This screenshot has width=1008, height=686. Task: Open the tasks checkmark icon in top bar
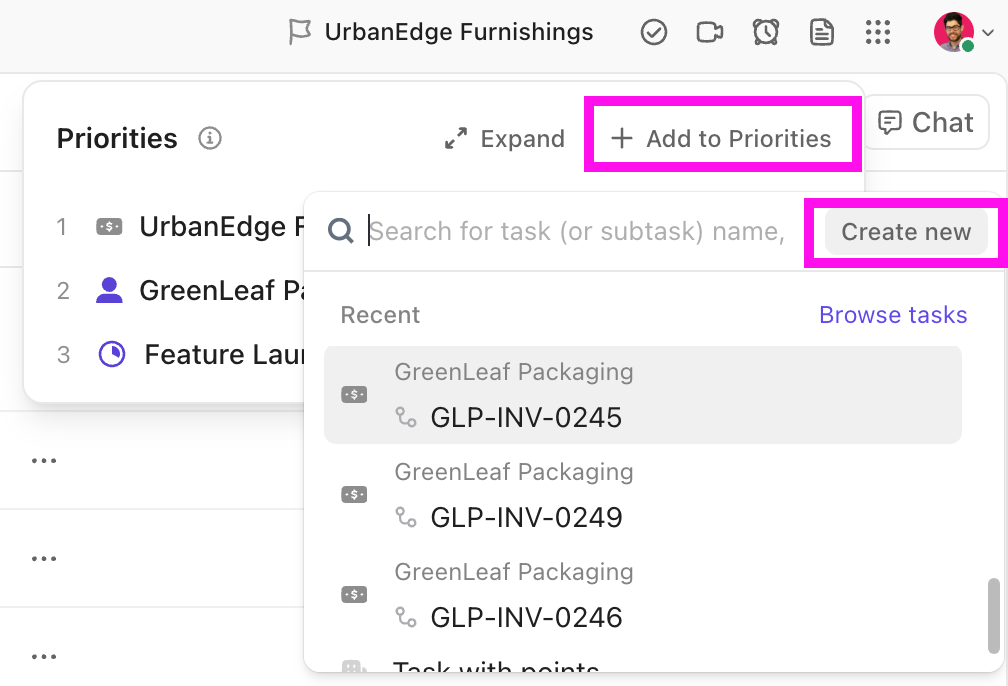pos(654,31)
